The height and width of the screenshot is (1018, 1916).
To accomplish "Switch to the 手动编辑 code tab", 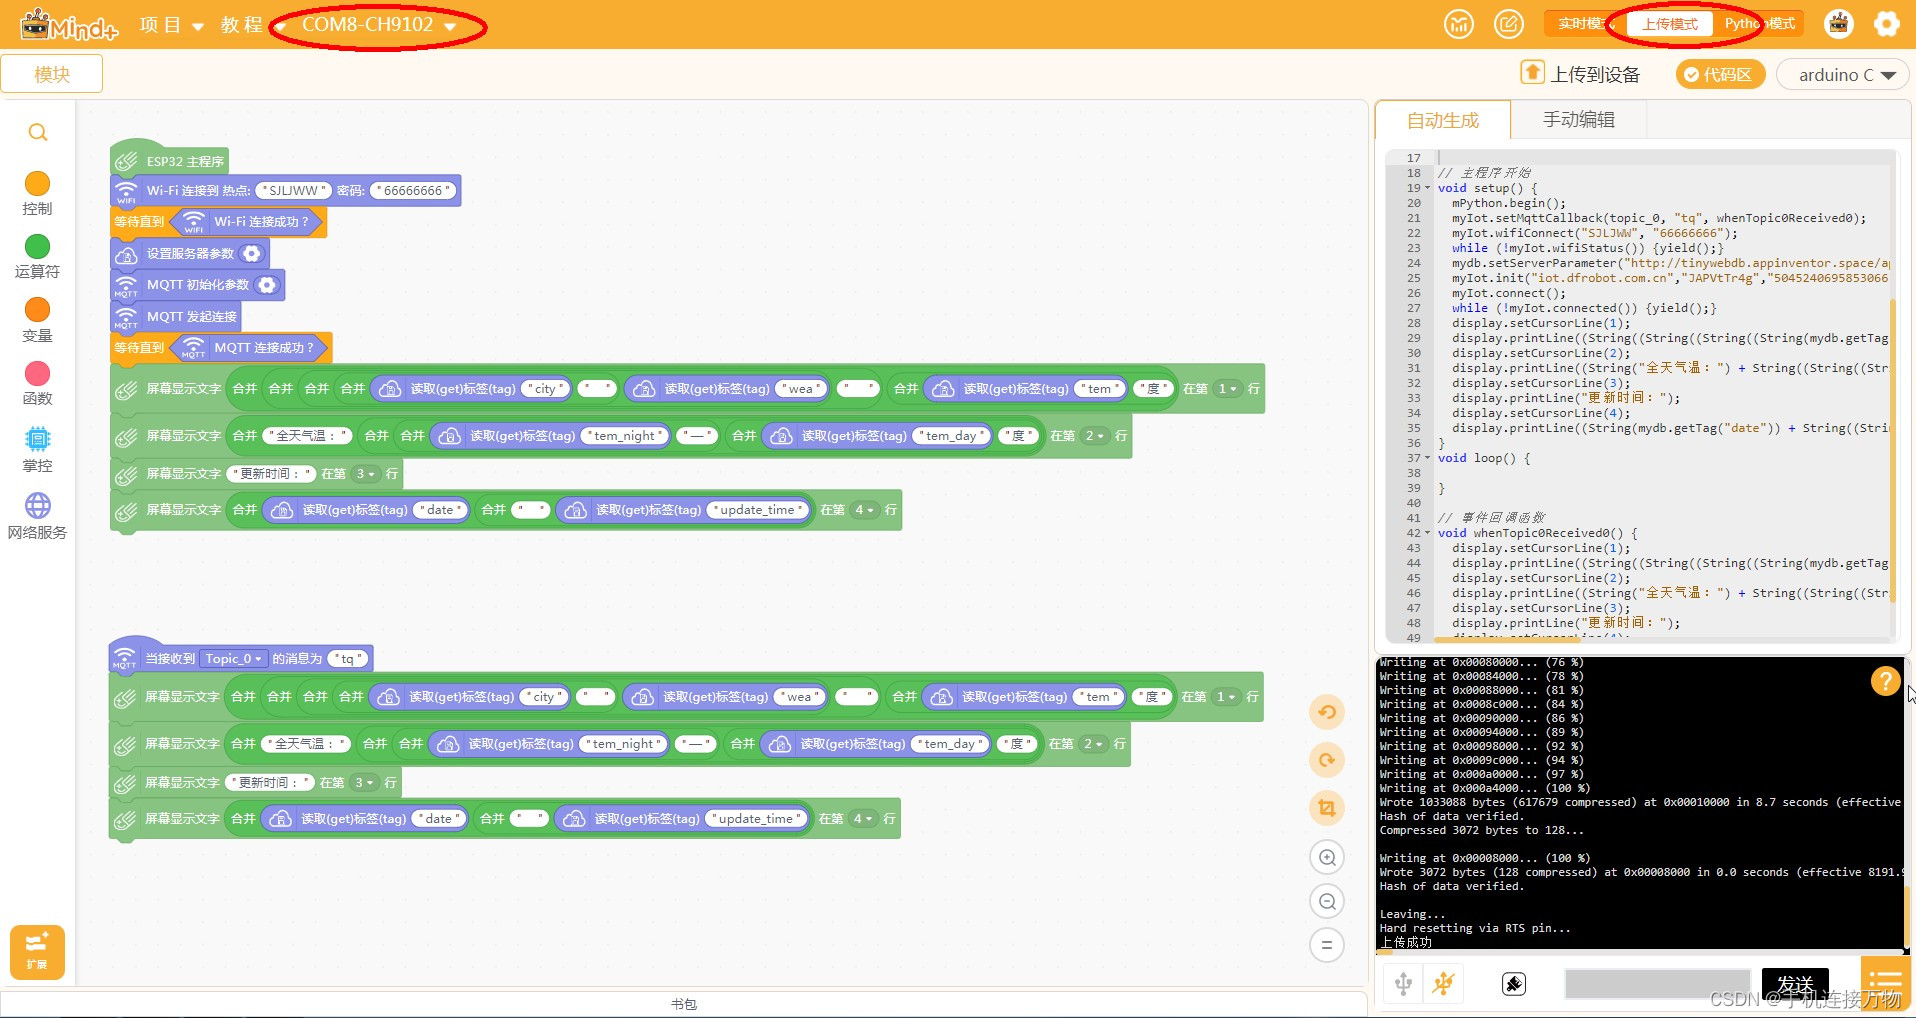I will pos(1578,120).
